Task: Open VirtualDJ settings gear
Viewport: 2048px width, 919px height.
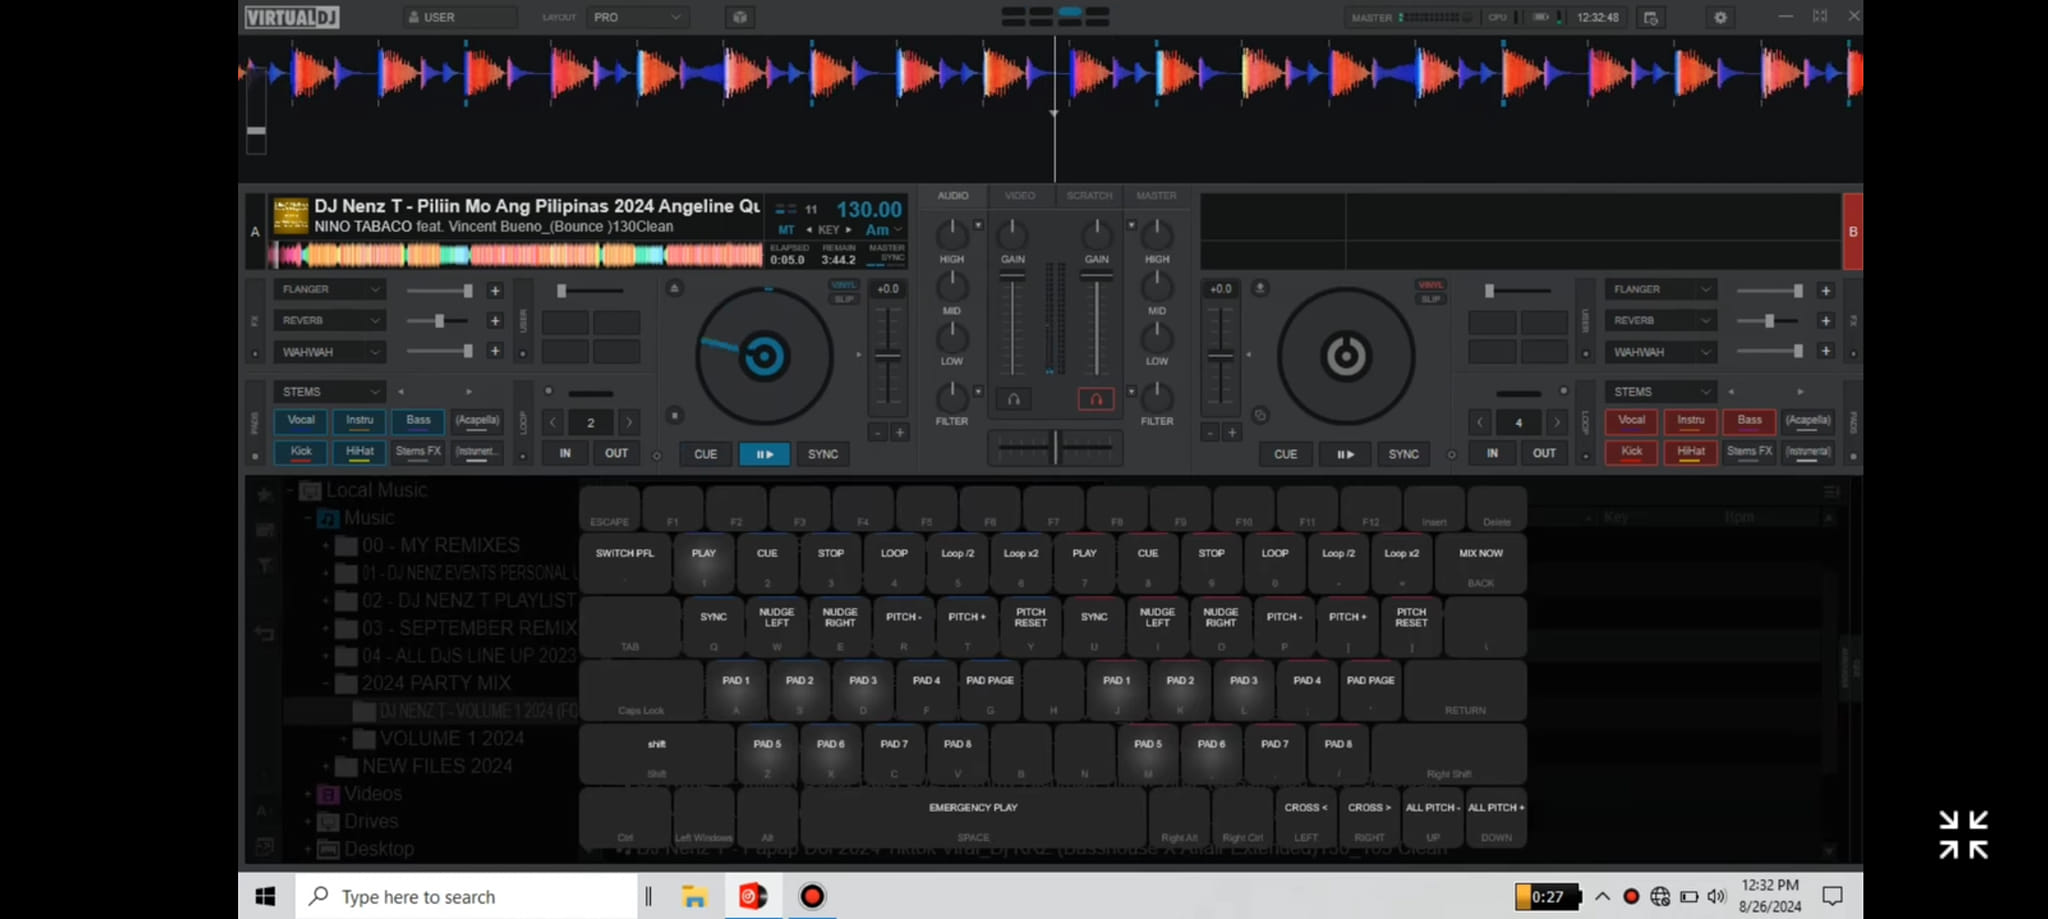Action: 1720,17
